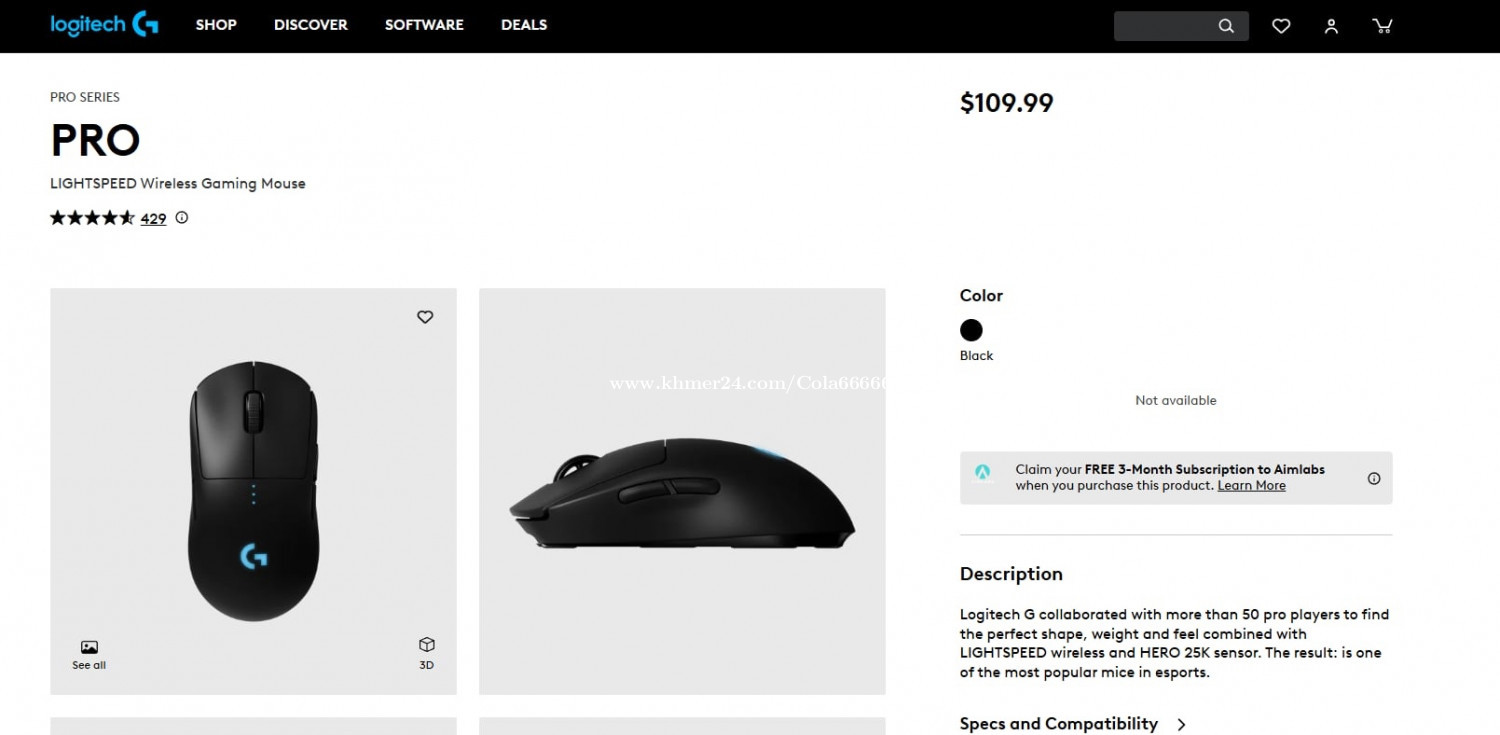The width and height of the screenshot is (1500, 735).
Task: Select the Black color swatch
Action: point(971,330)
